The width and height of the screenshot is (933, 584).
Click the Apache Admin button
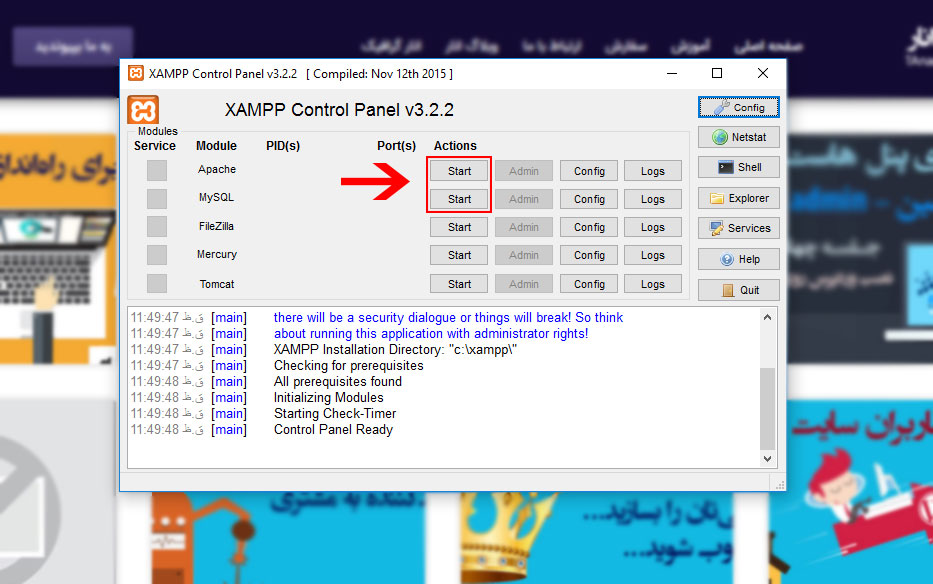(524, 171)
